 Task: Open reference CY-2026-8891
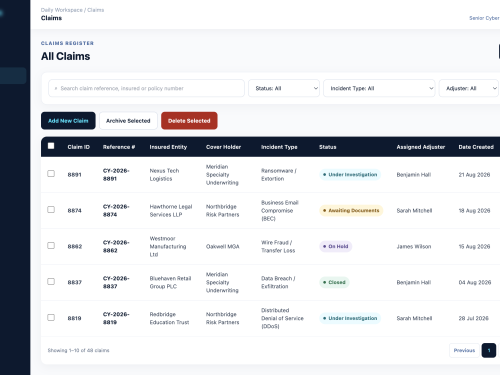click(x=116, y=175)
